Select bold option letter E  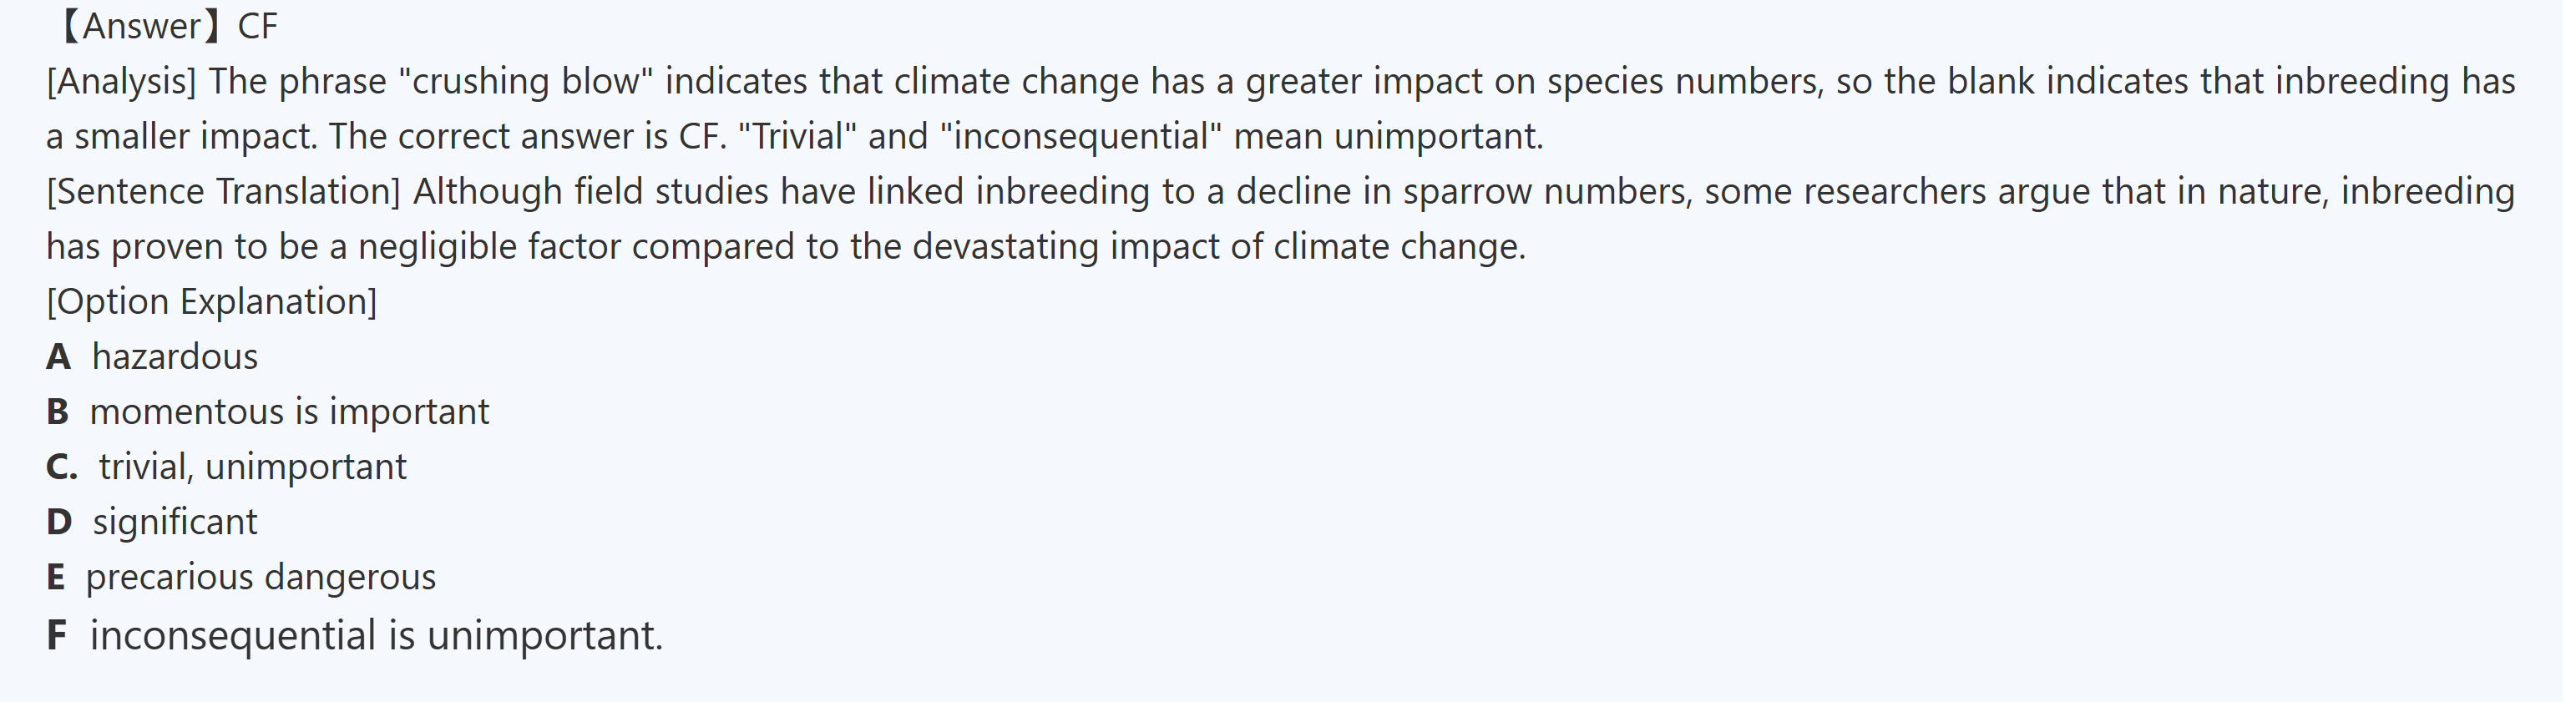point(55,577)
